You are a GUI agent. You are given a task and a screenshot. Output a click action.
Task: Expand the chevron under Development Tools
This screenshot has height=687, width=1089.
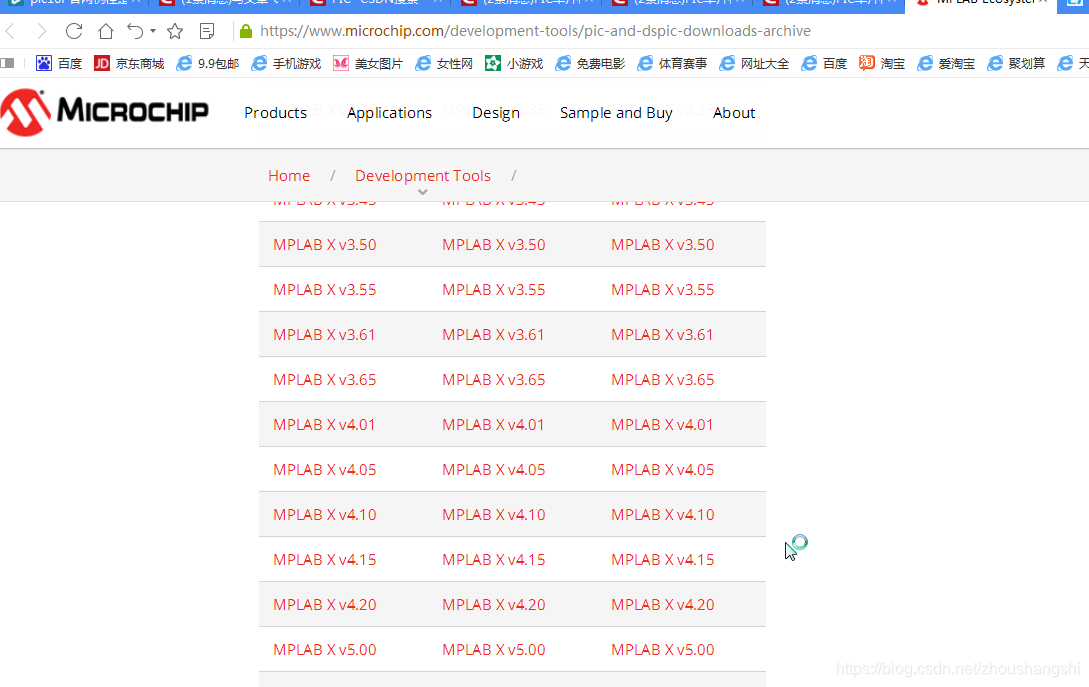coord(422,192)
